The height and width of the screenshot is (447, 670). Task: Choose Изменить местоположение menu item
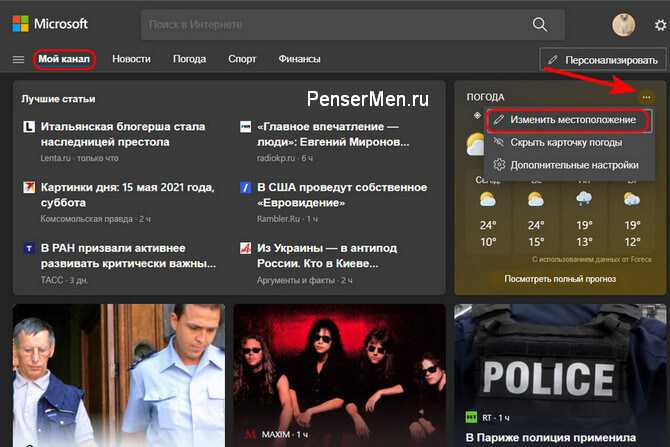point(569,120)
